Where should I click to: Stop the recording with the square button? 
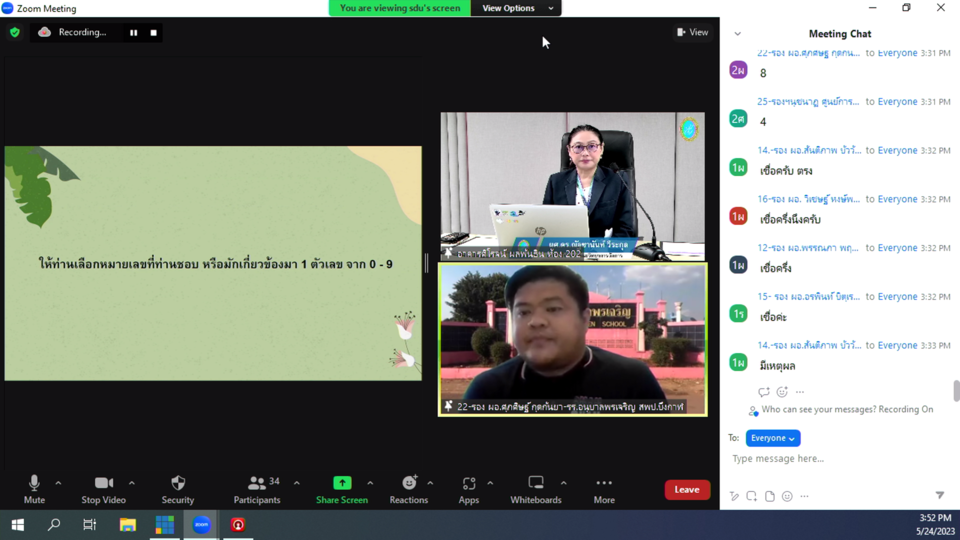153,32
